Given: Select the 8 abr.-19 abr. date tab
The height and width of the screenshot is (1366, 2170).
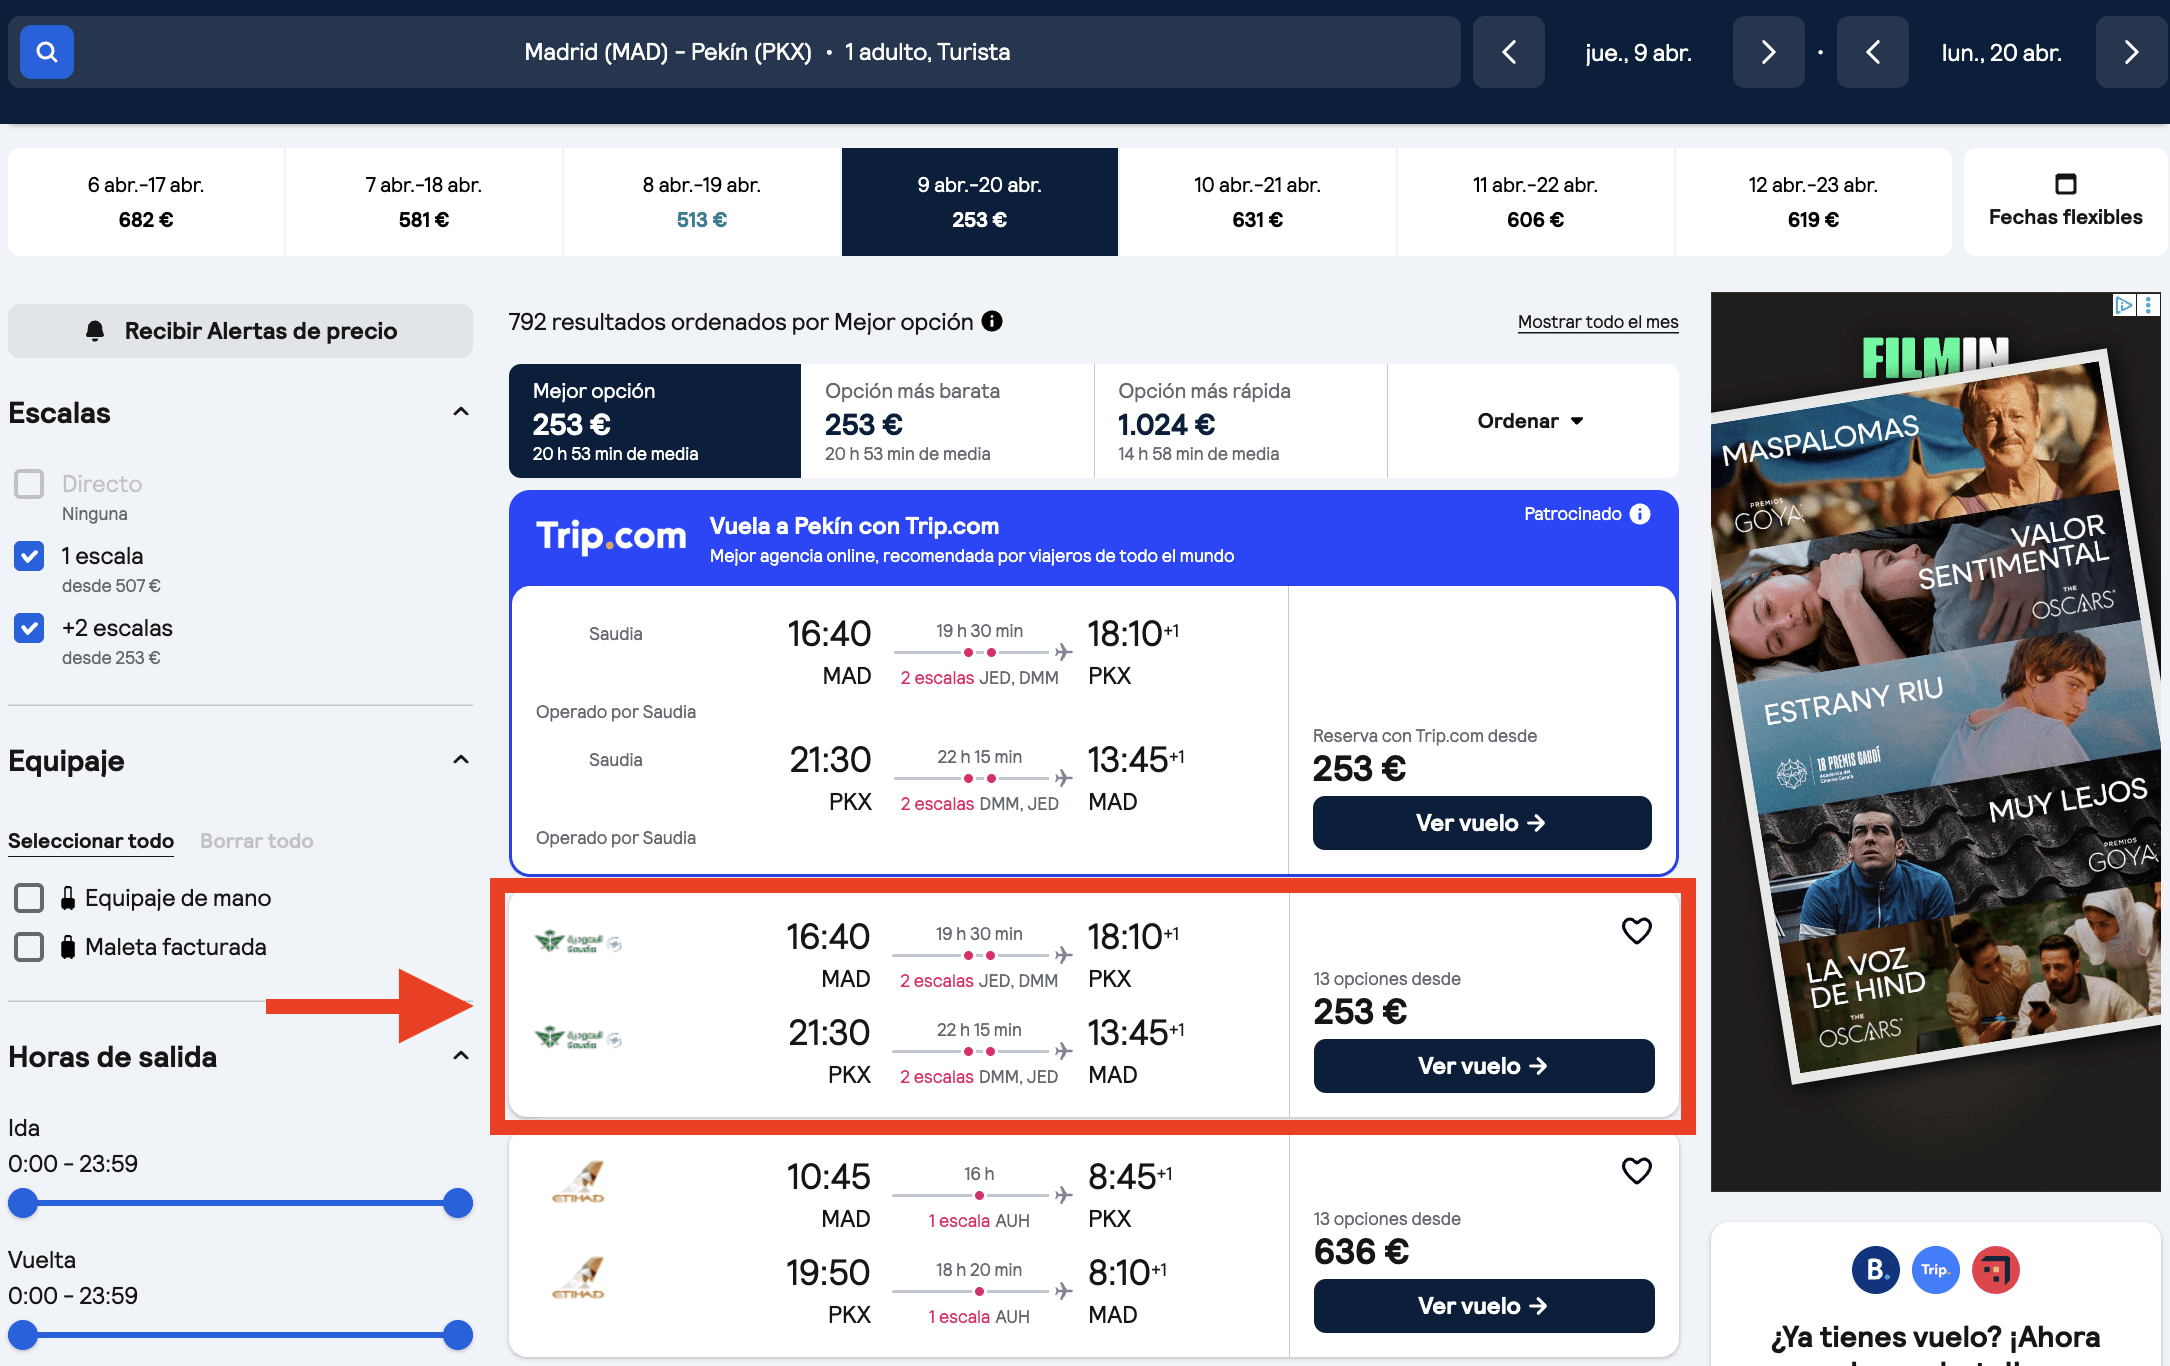Looking at the screenshot, I should pyautogui.click(x=701, y=200).
